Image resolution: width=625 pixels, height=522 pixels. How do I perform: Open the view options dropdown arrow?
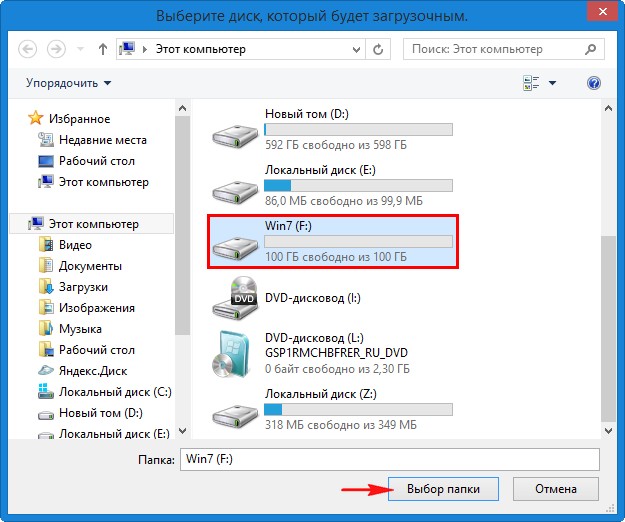click(x=552, y=83)
